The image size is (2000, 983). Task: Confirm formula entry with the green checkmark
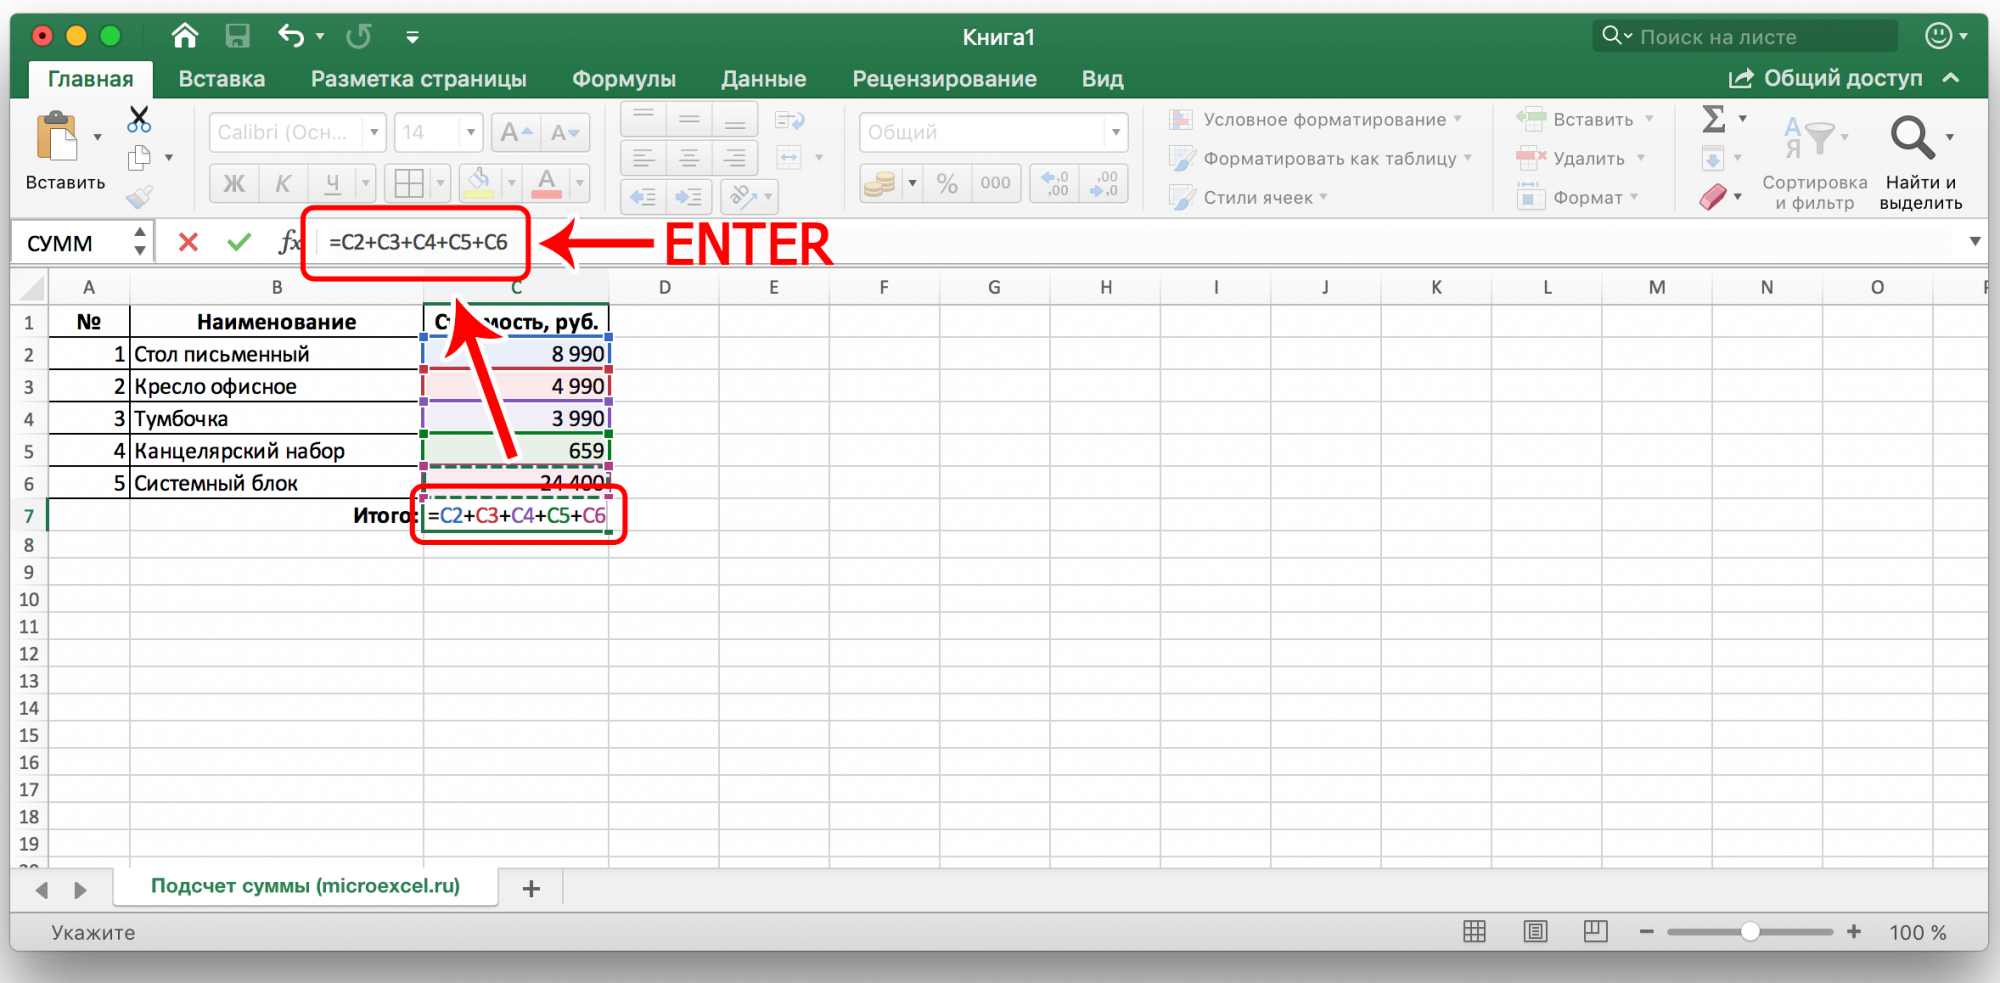pyautogui.click(x=239, y=242)
